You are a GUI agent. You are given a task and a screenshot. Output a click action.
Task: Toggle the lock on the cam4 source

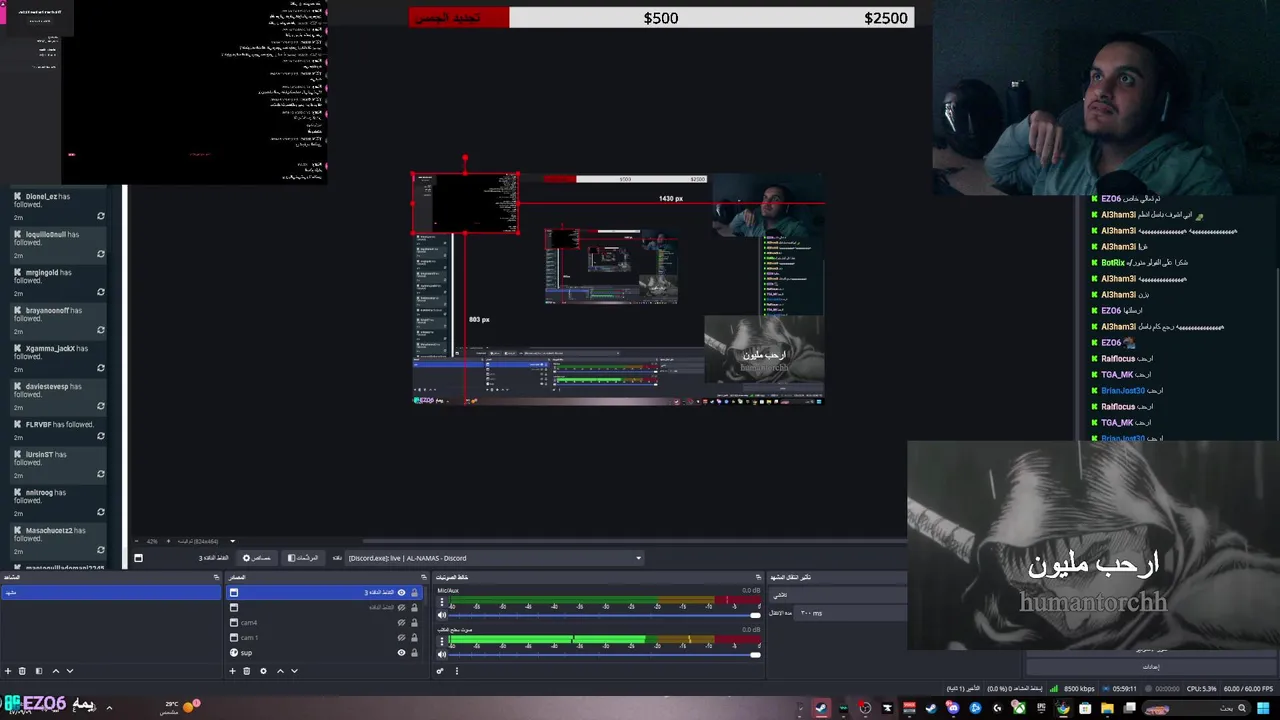414,622
